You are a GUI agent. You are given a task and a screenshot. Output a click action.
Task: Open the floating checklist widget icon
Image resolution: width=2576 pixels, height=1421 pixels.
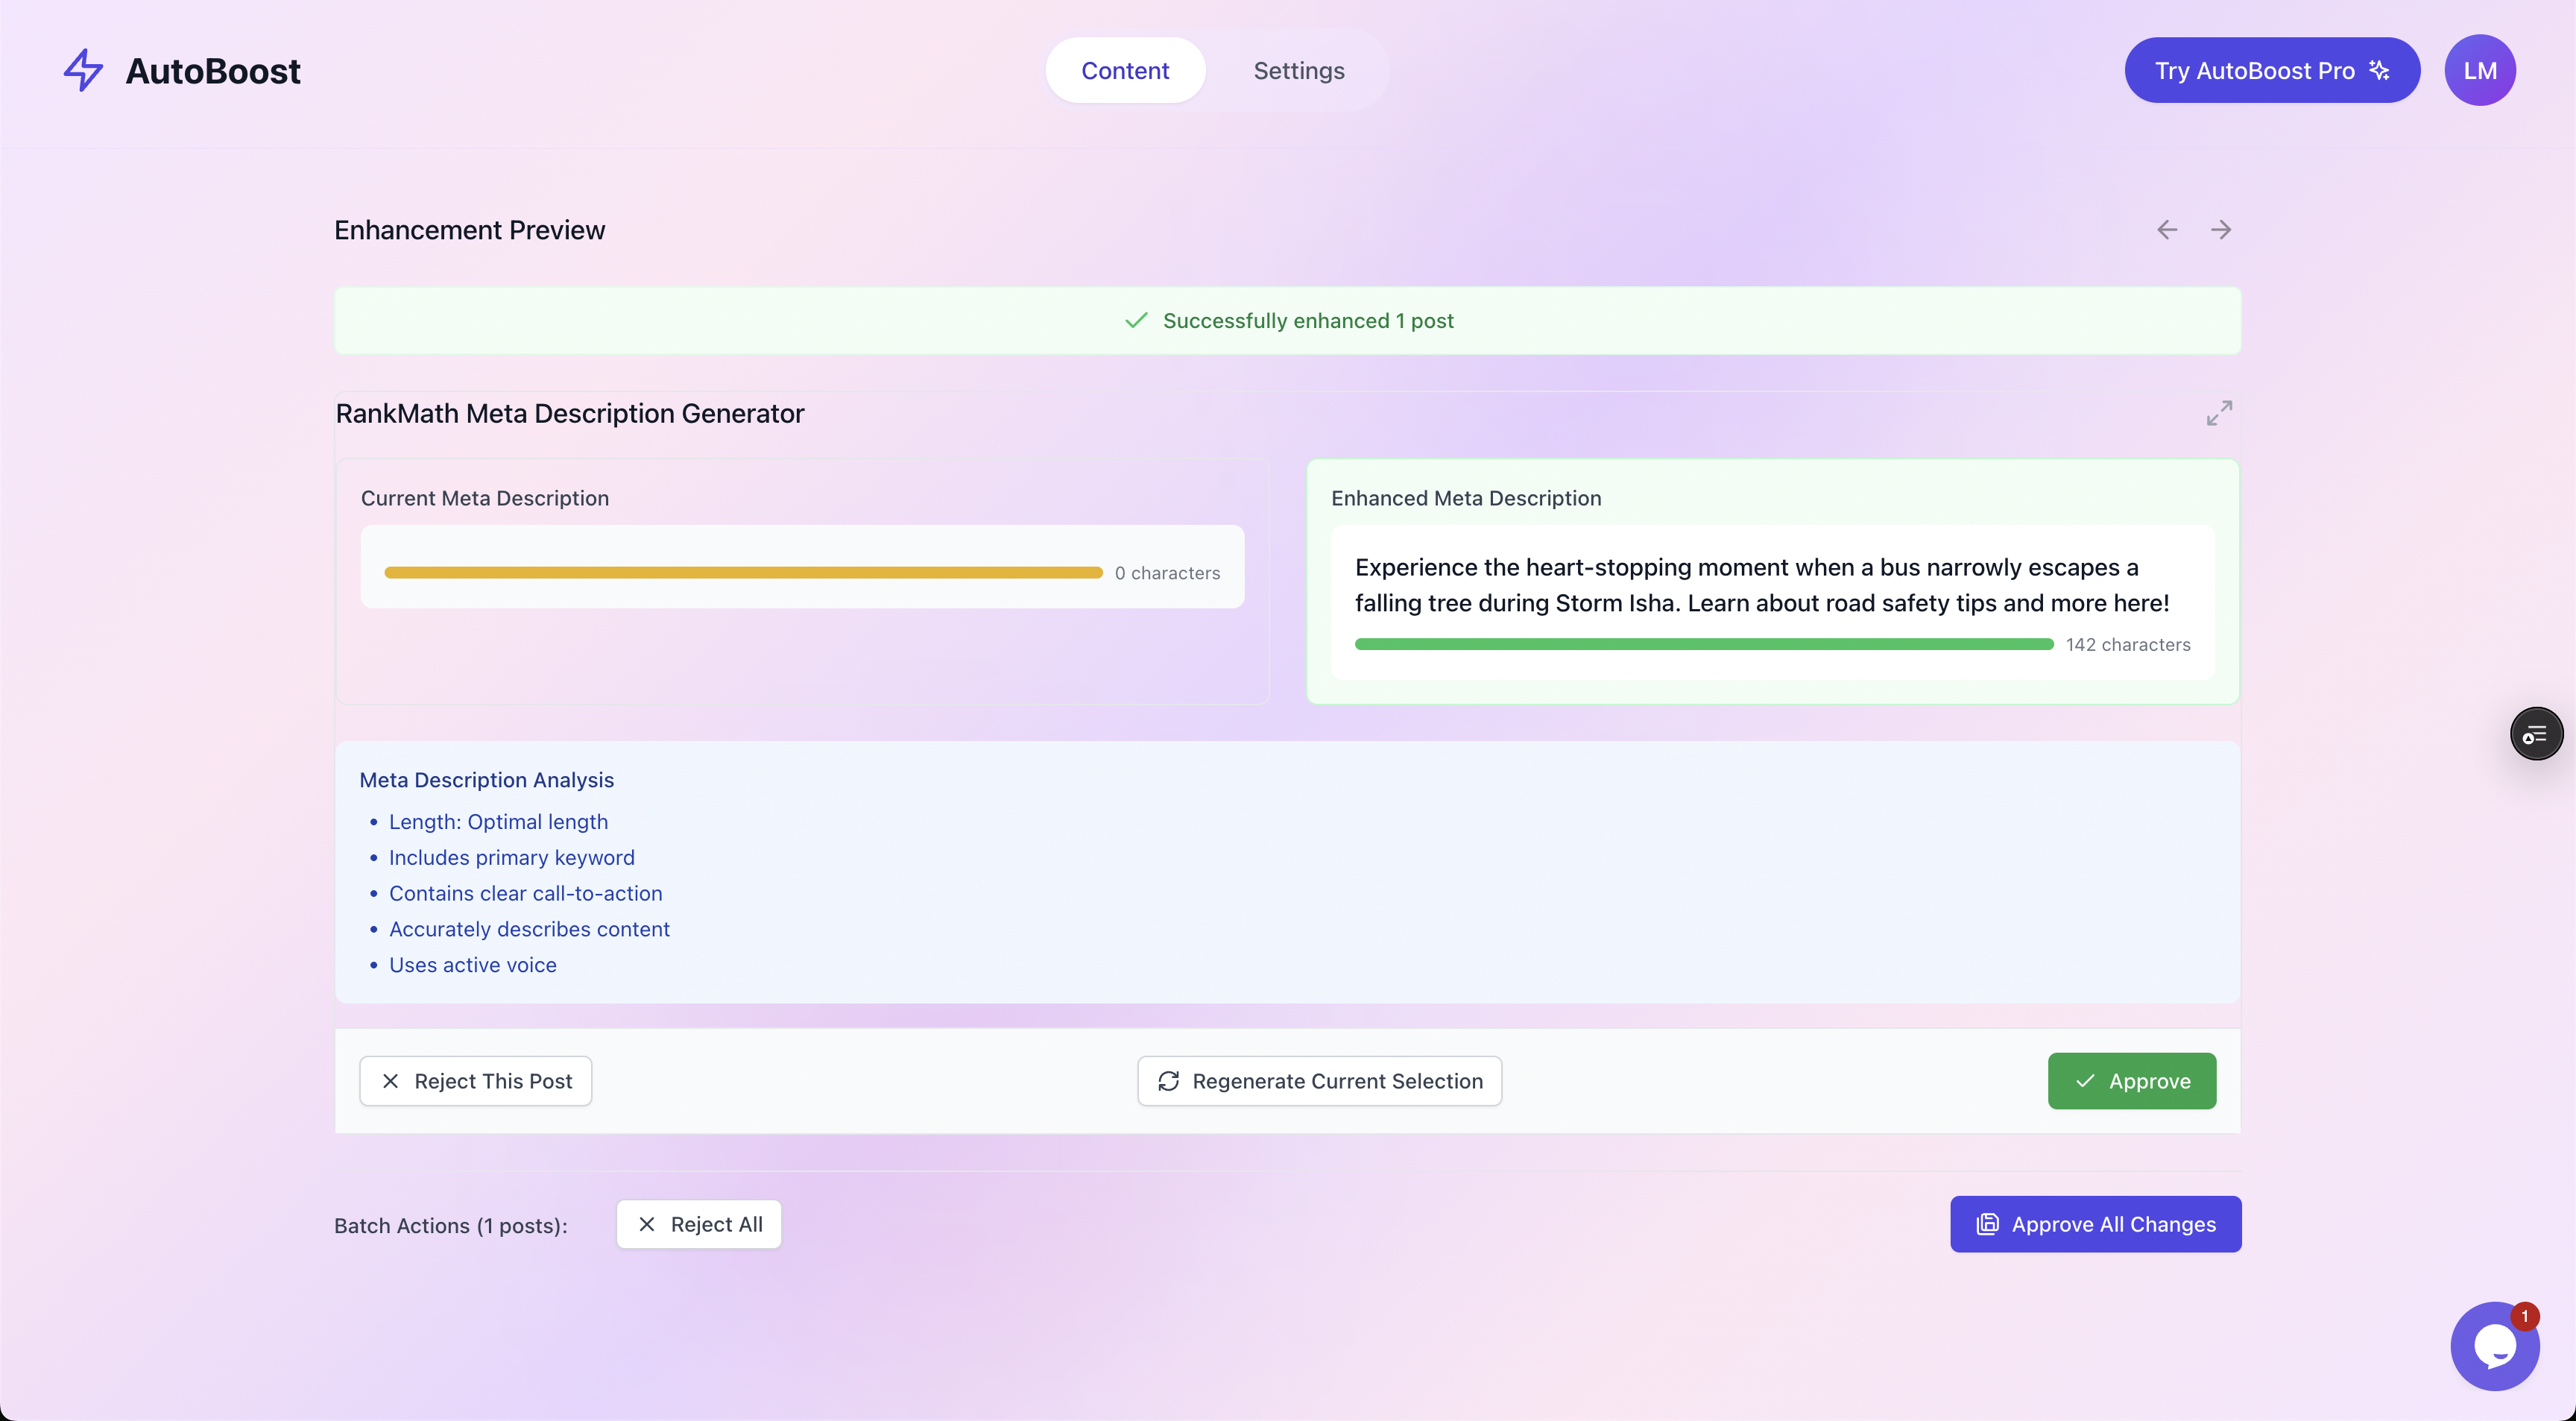pos(2536,735)
